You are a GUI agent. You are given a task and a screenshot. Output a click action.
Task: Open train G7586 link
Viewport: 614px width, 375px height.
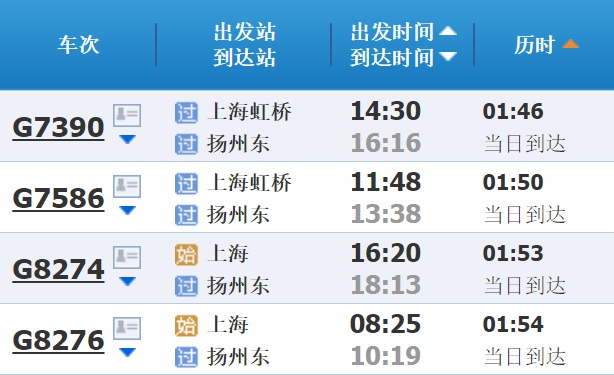click(58, 199)
